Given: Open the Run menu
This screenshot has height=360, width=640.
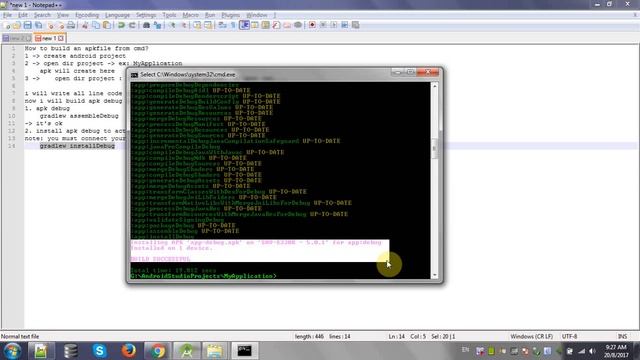Looking at the screenshot, I should (210, 15).
